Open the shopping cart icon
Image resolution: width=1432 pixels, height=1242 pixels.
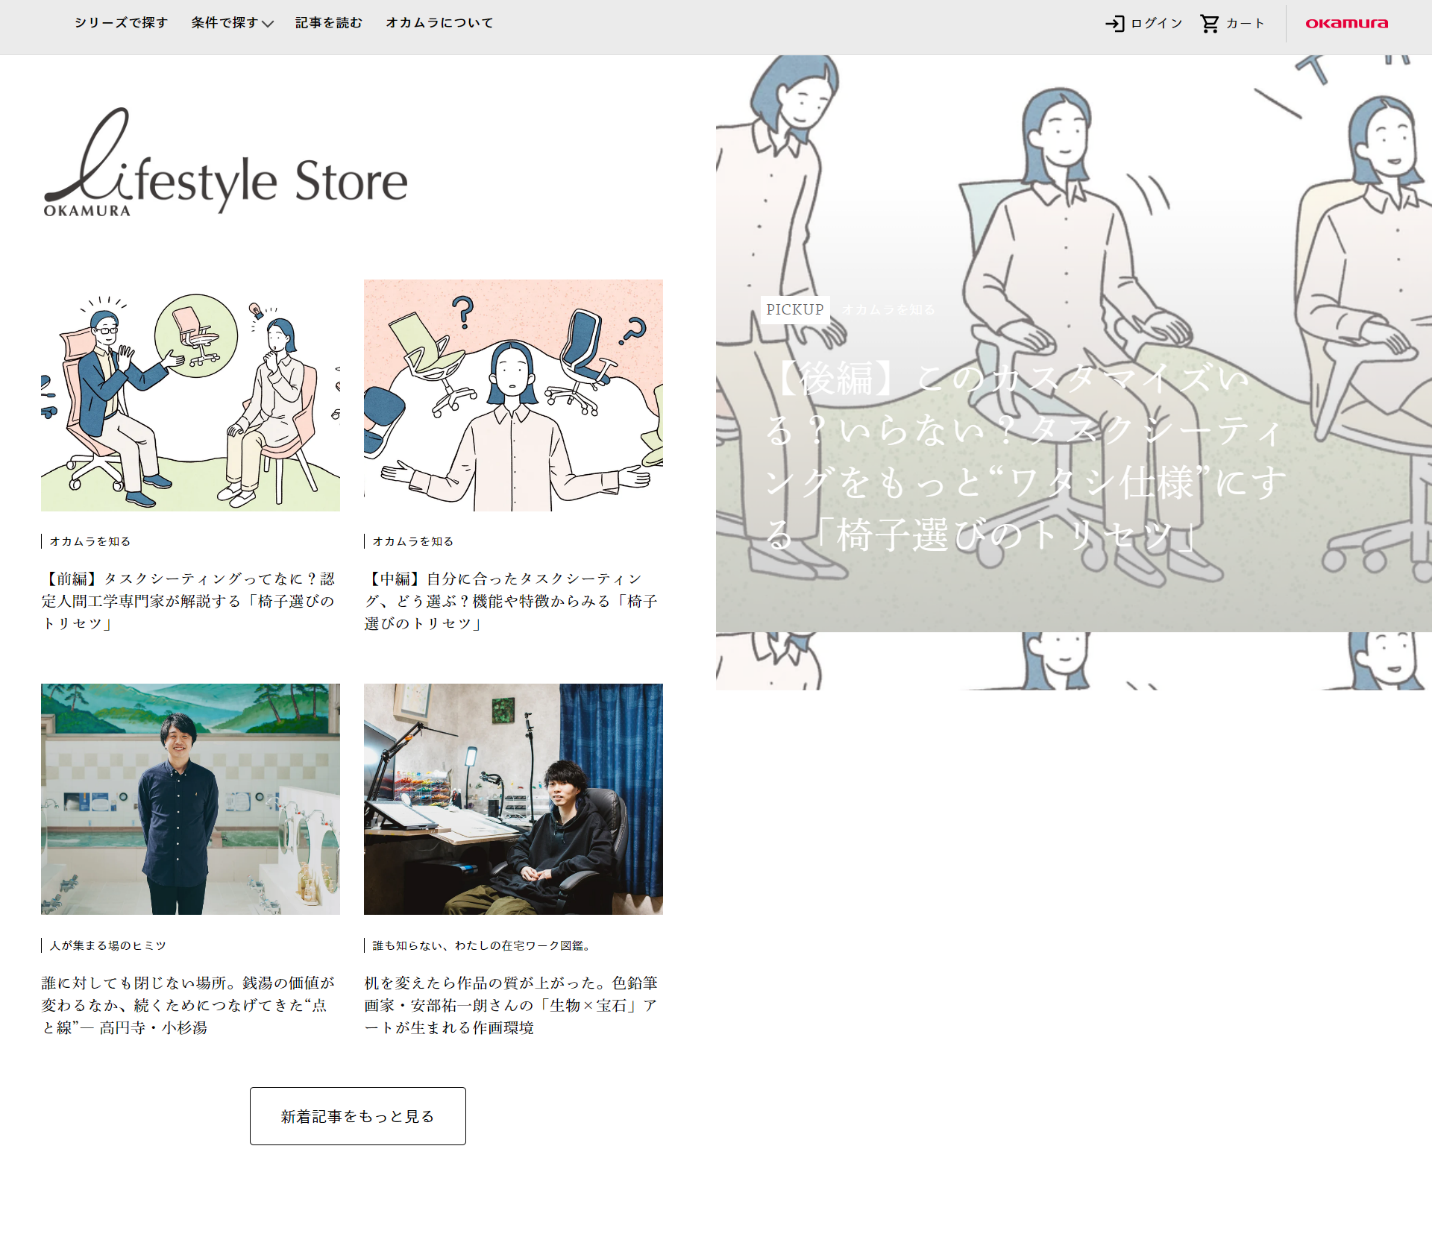(x=1209, y=23)
